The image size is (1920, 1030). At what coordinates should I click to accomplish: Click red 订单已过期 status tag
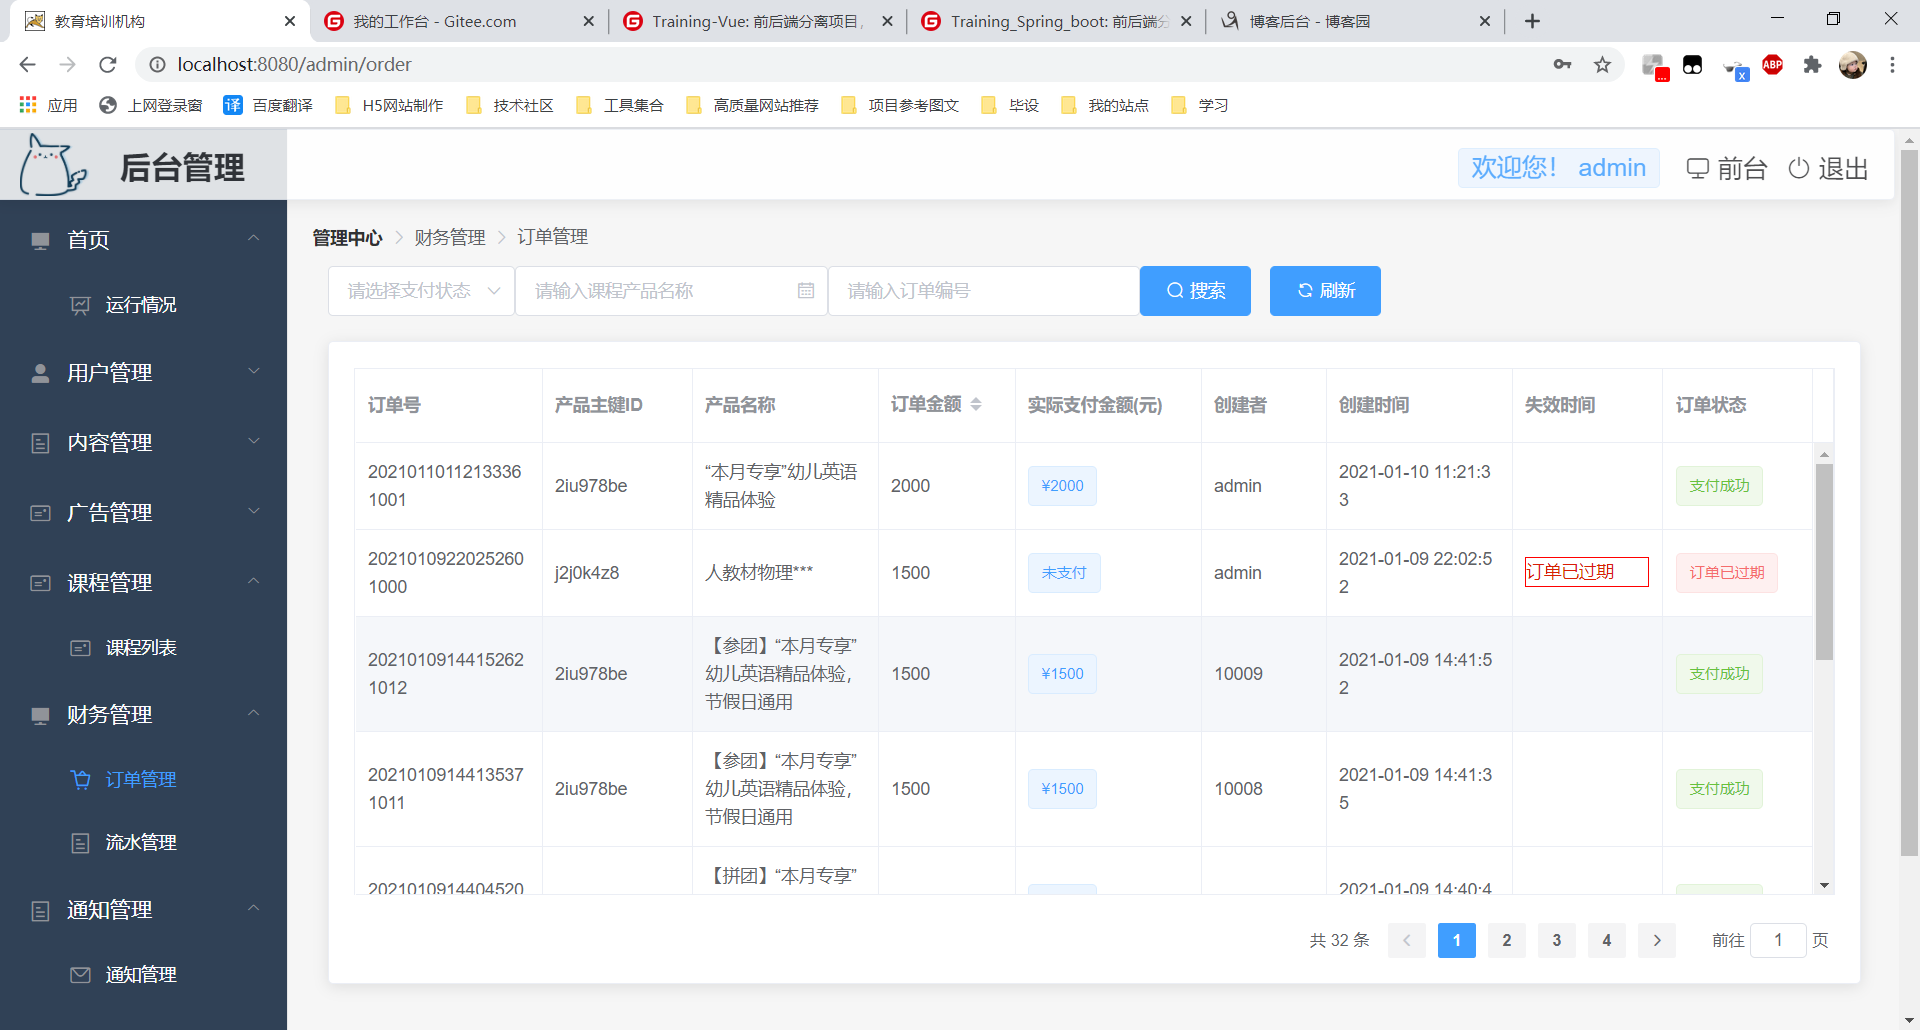[x=1727, y=573]
